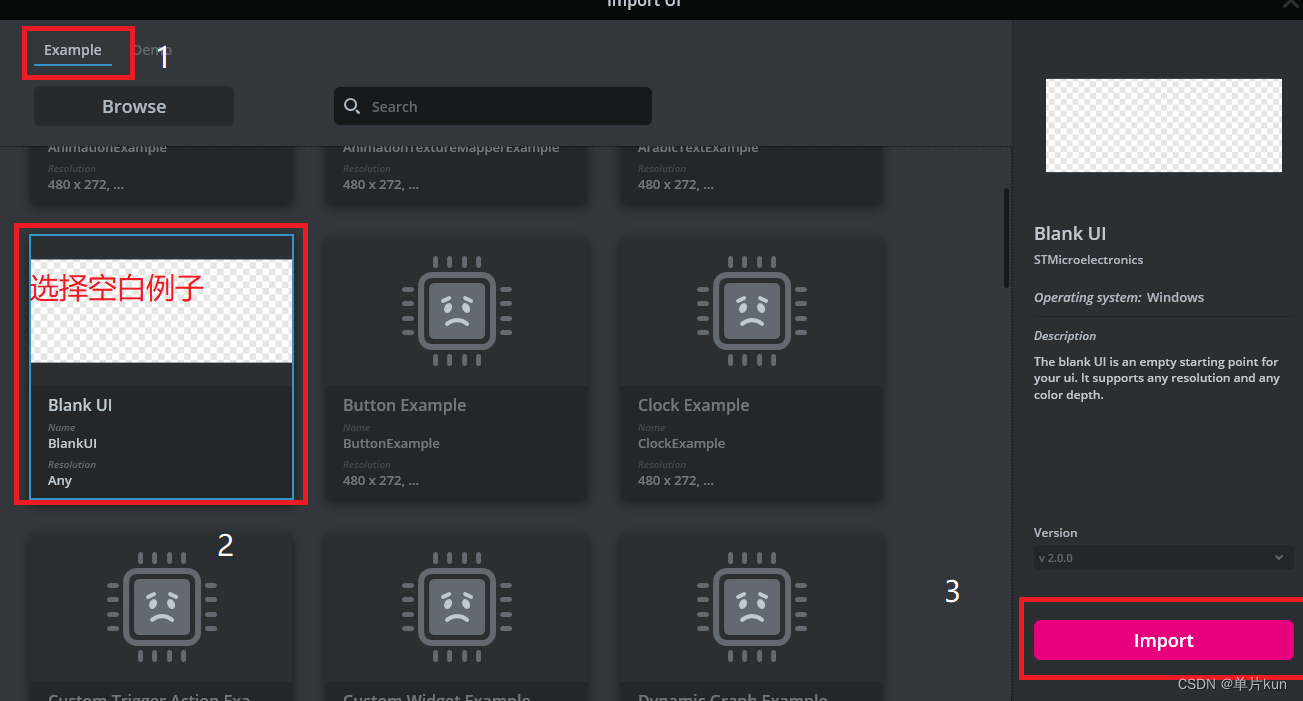Click the Dynamic Graph Example chip icon
This screenshot has height=701, width=1303.
[x=751, y=607]
